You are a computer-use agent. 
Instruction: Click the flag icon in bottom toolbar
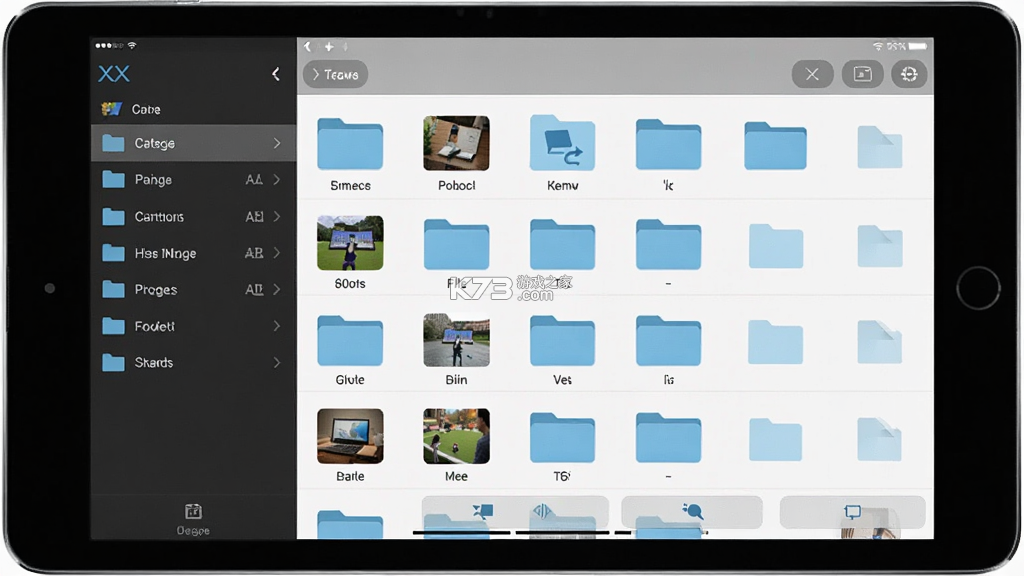point(483,511)
